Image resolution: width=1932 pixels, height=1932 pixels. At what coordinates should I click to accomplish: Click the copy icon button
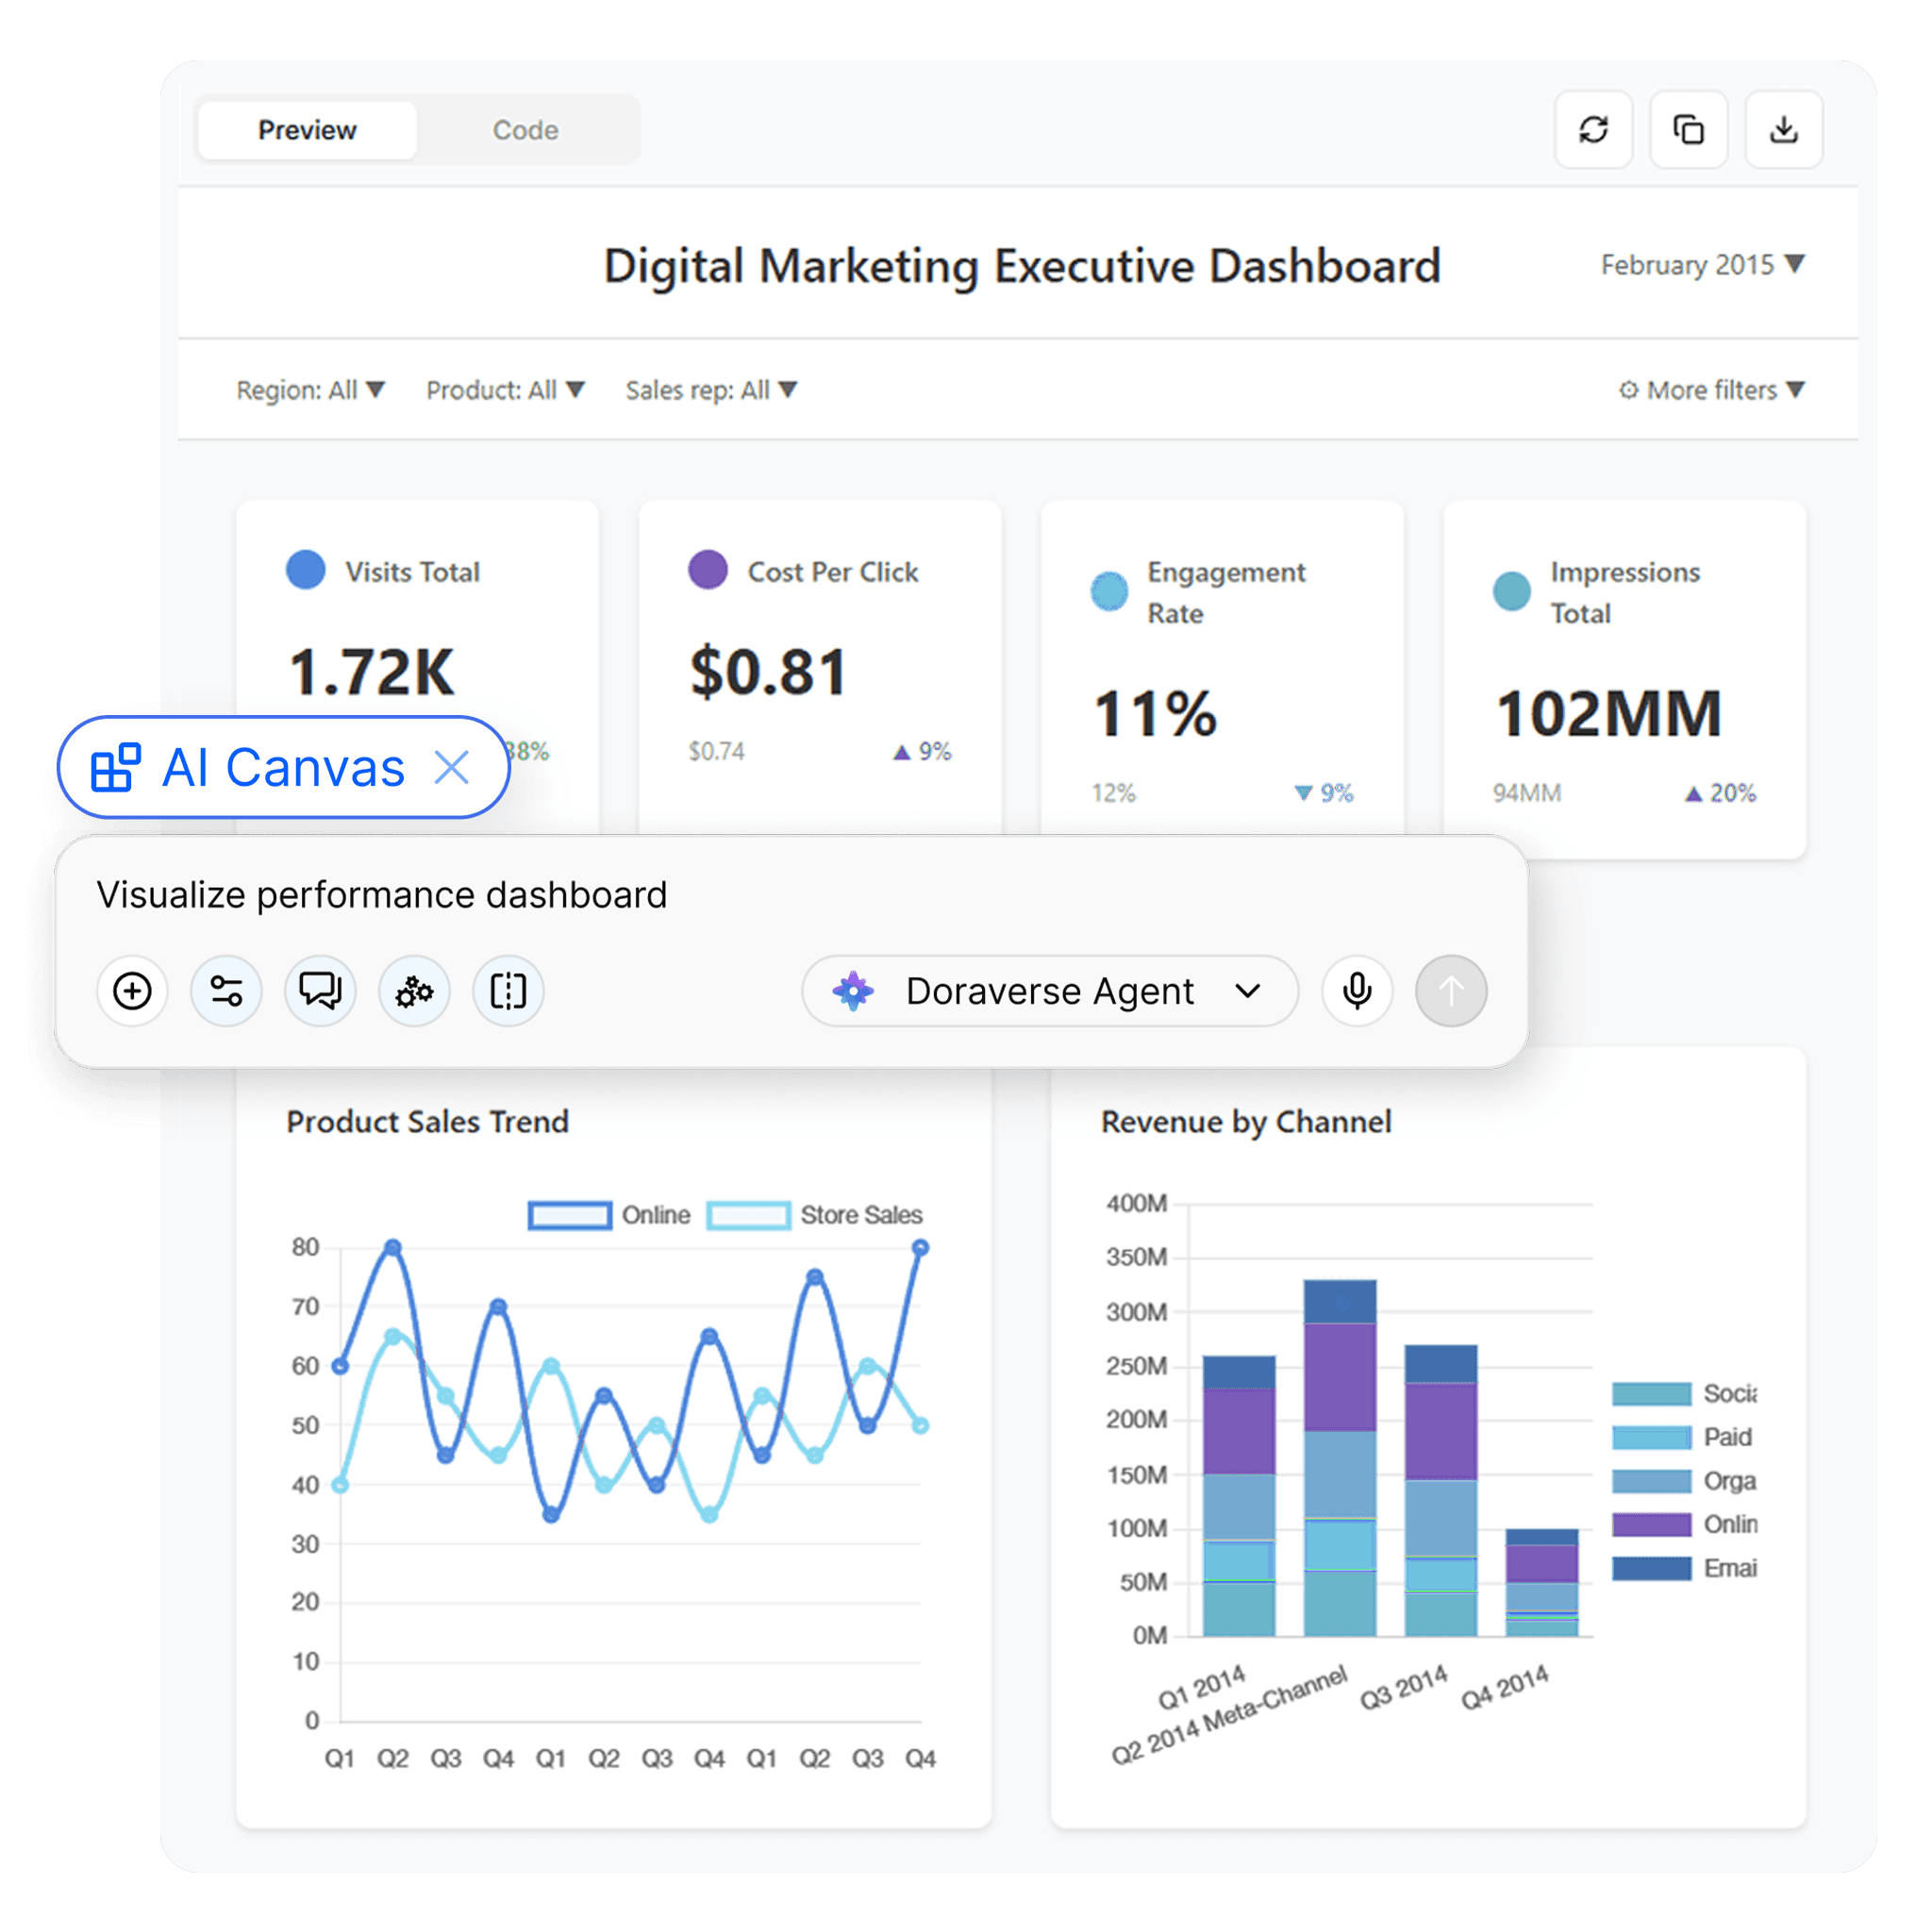[1688, 130]
